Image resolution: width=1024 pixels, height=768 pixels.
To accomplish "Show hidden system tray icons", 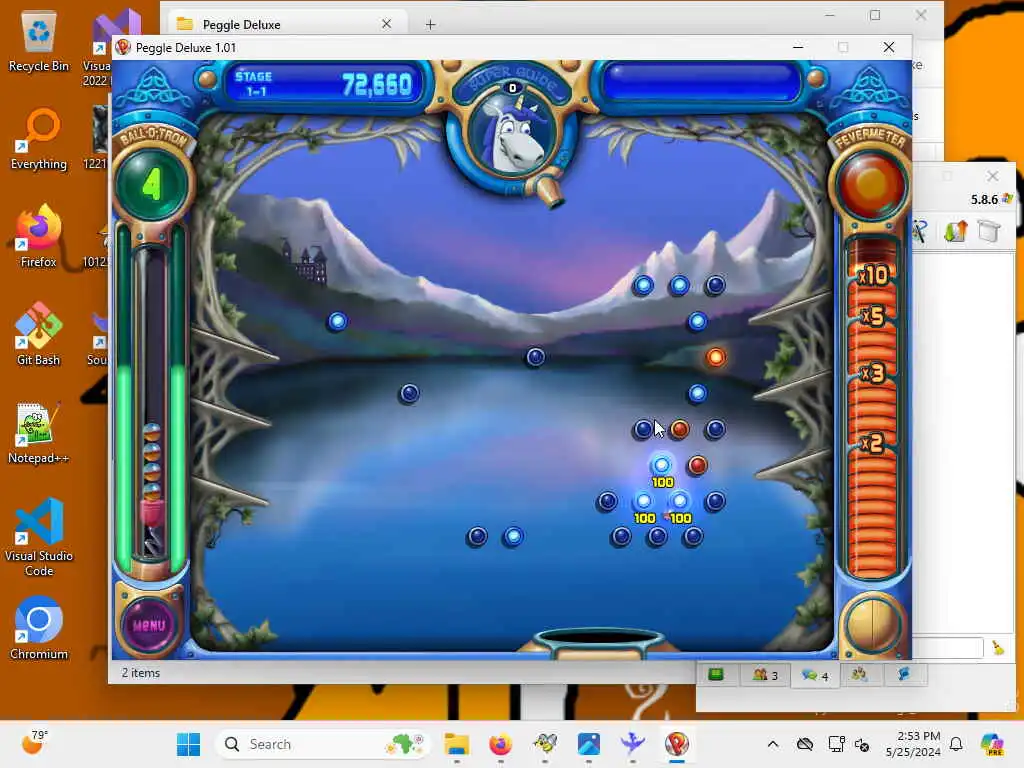I will coord(773,744).
